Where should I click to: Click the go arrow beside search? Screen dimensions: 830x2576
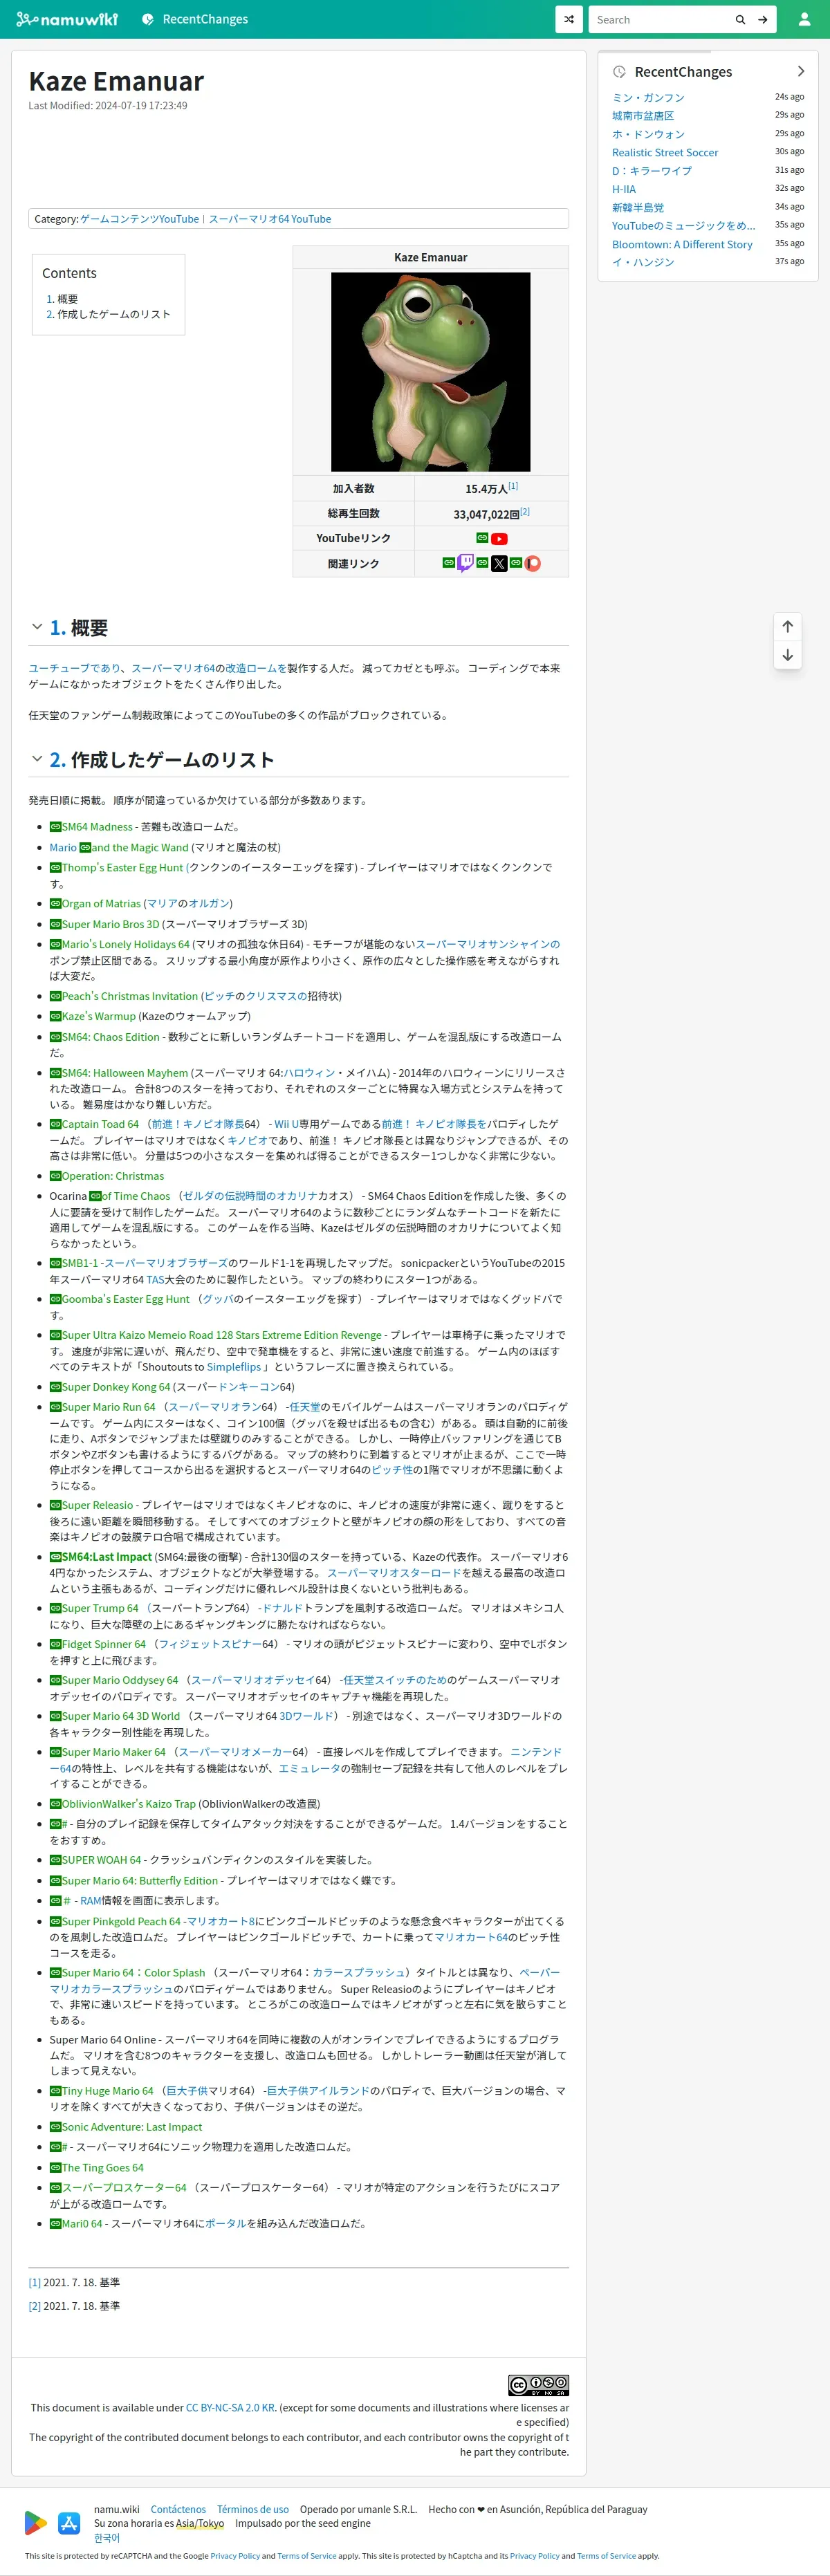click(x=763, y=19)
